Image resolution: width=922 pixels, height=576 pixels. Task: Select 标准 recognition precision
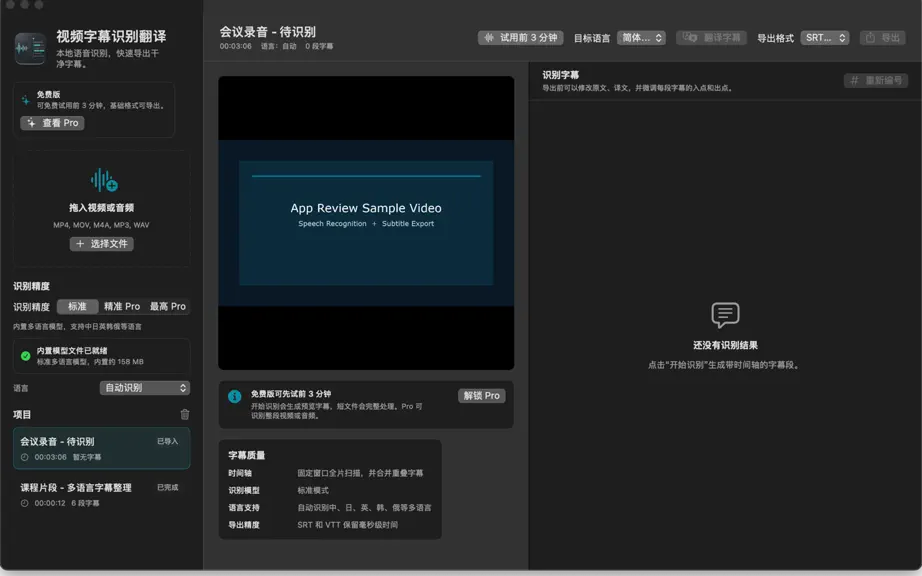(77, 306)
